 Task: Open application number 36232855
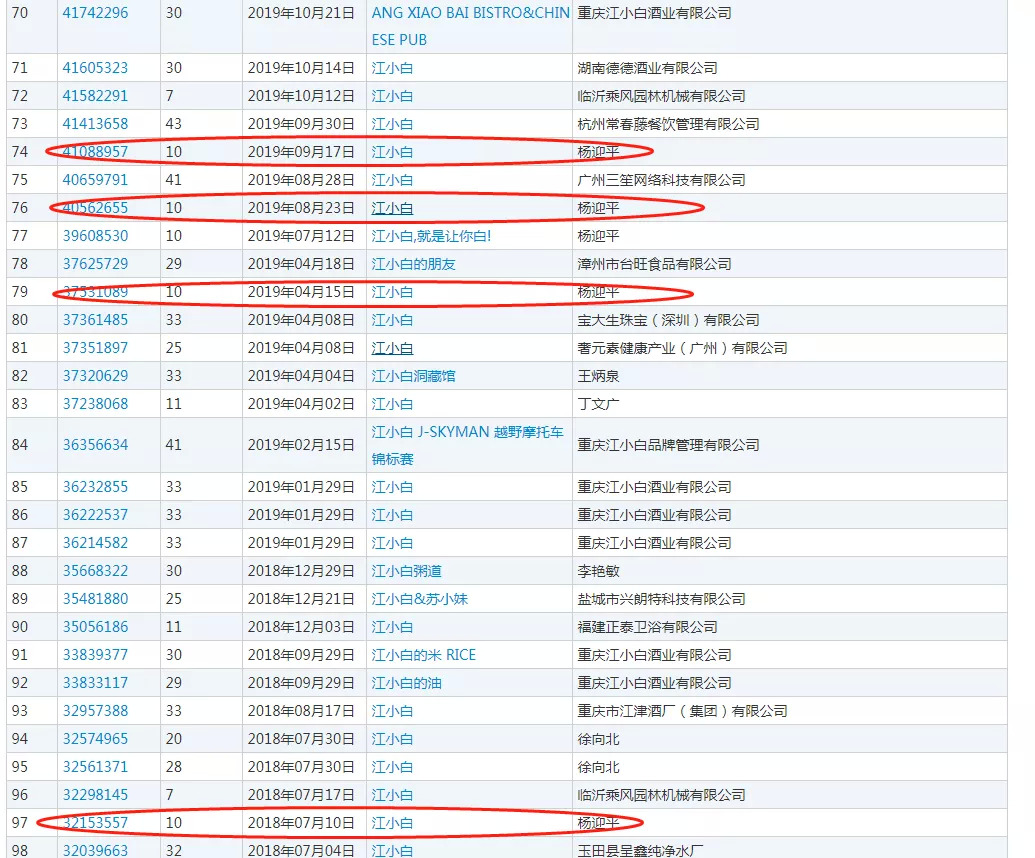pos(95,487)
